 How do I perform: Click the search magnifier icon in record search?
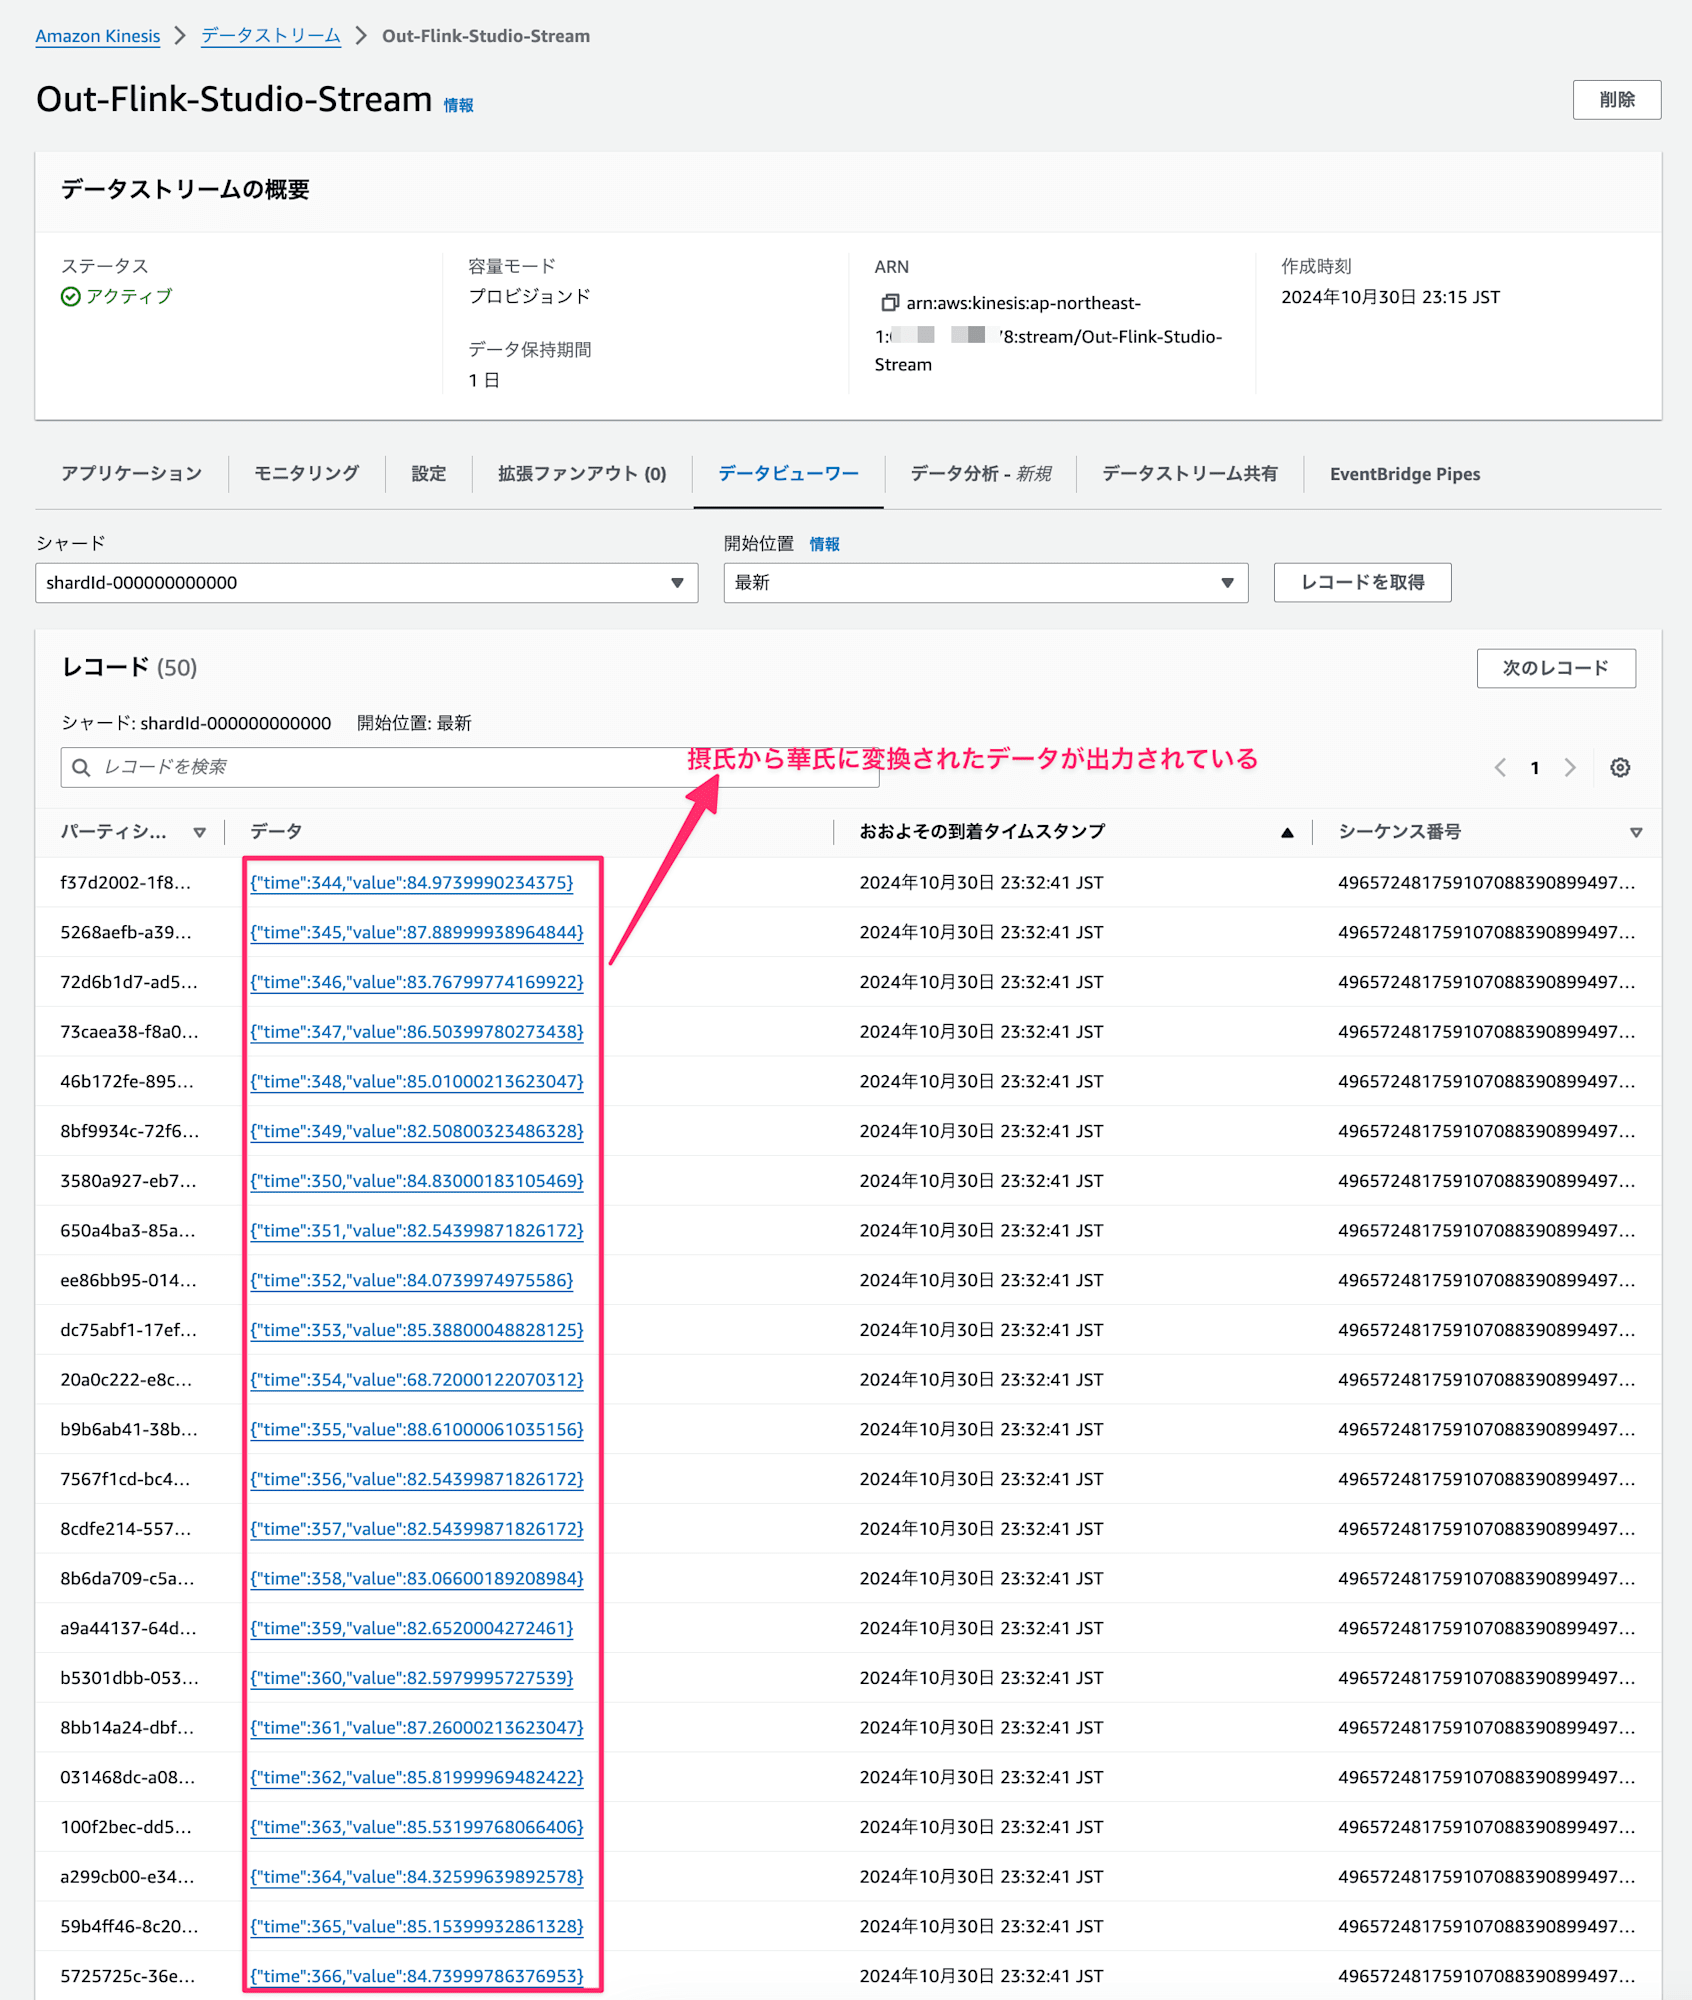pos(82,767)
